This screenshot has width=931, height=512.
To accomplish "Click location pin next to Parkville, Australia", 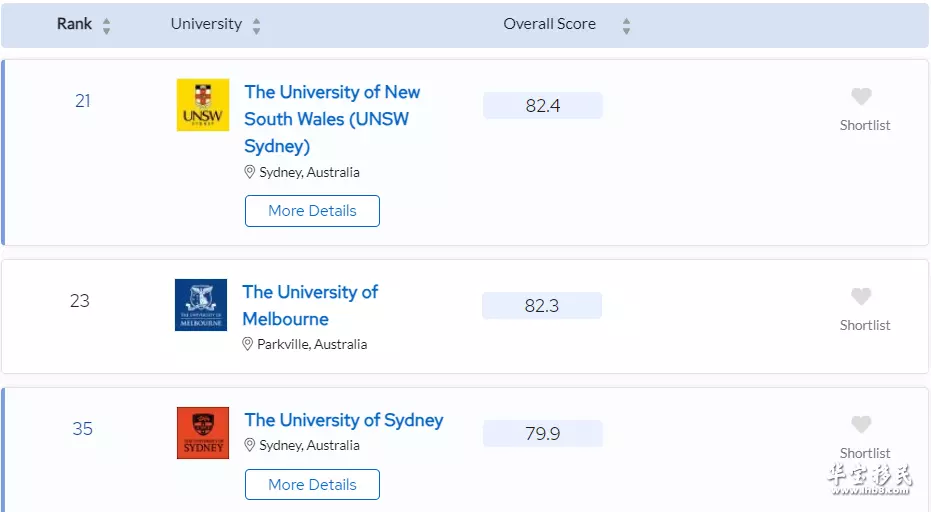I will click(248, 344).
